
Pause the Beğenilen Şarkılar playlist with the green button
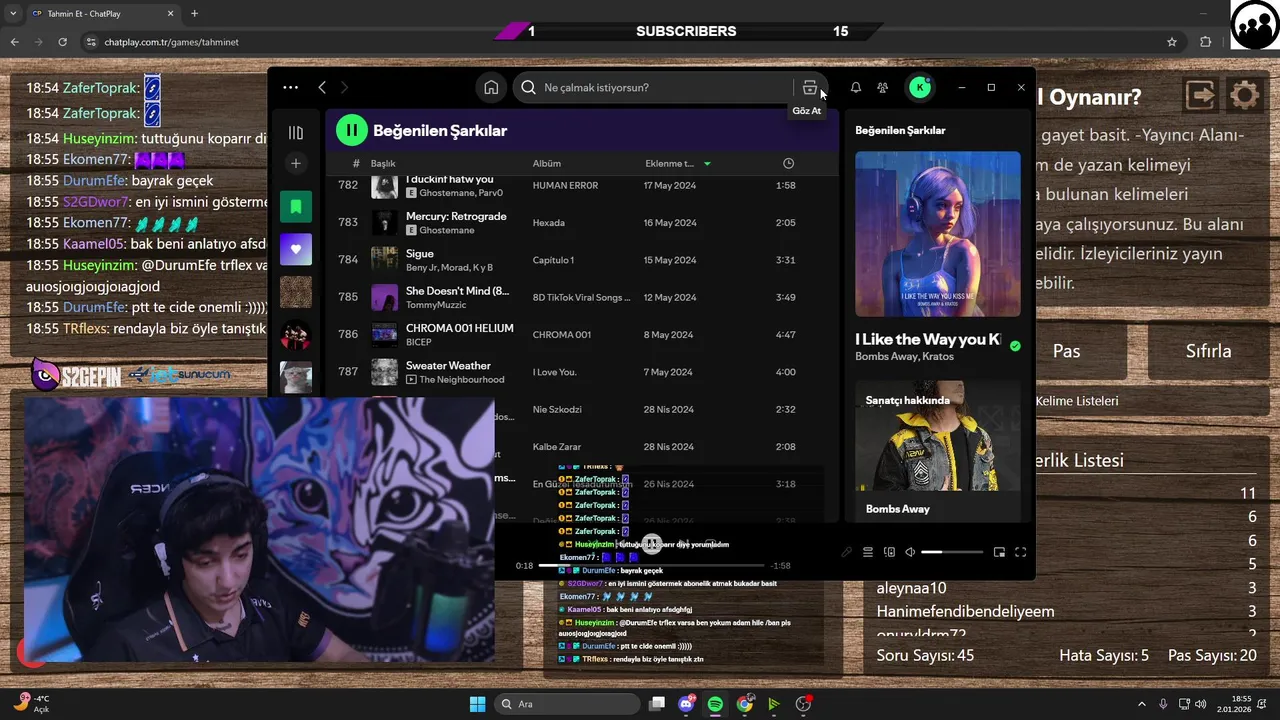click(352, 130)
